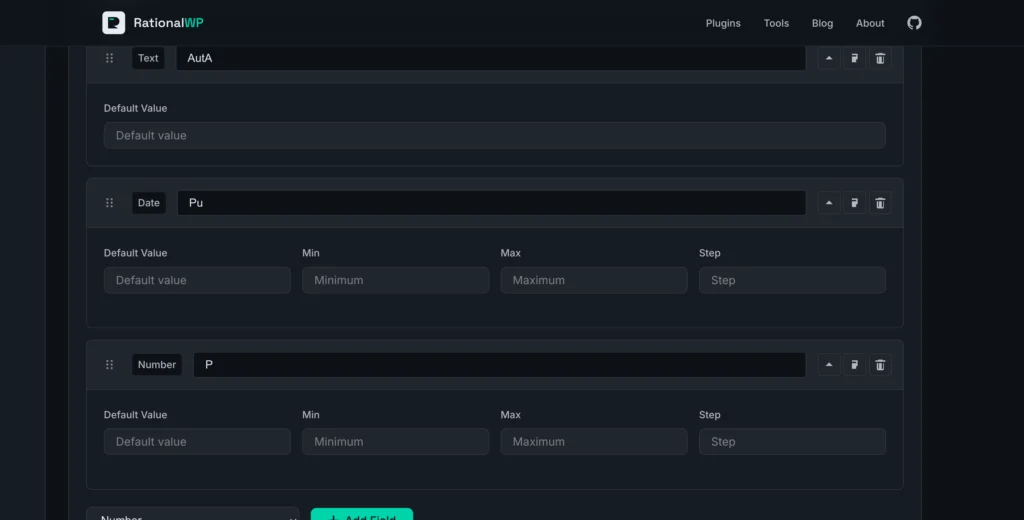Click the Date type badge

149,203
